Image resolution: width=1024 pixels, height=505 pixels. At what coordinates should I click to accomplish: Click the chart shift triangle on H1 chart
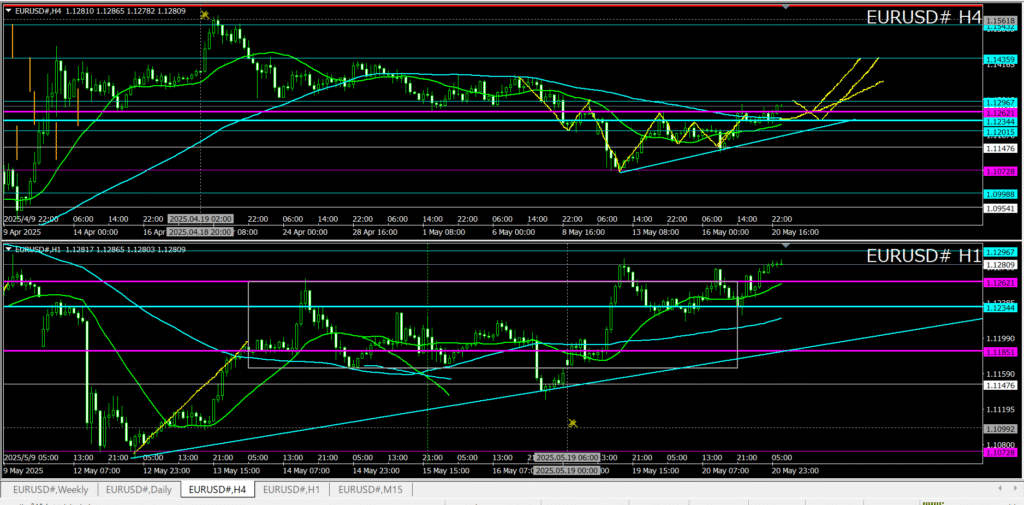[x=786, y=245]
